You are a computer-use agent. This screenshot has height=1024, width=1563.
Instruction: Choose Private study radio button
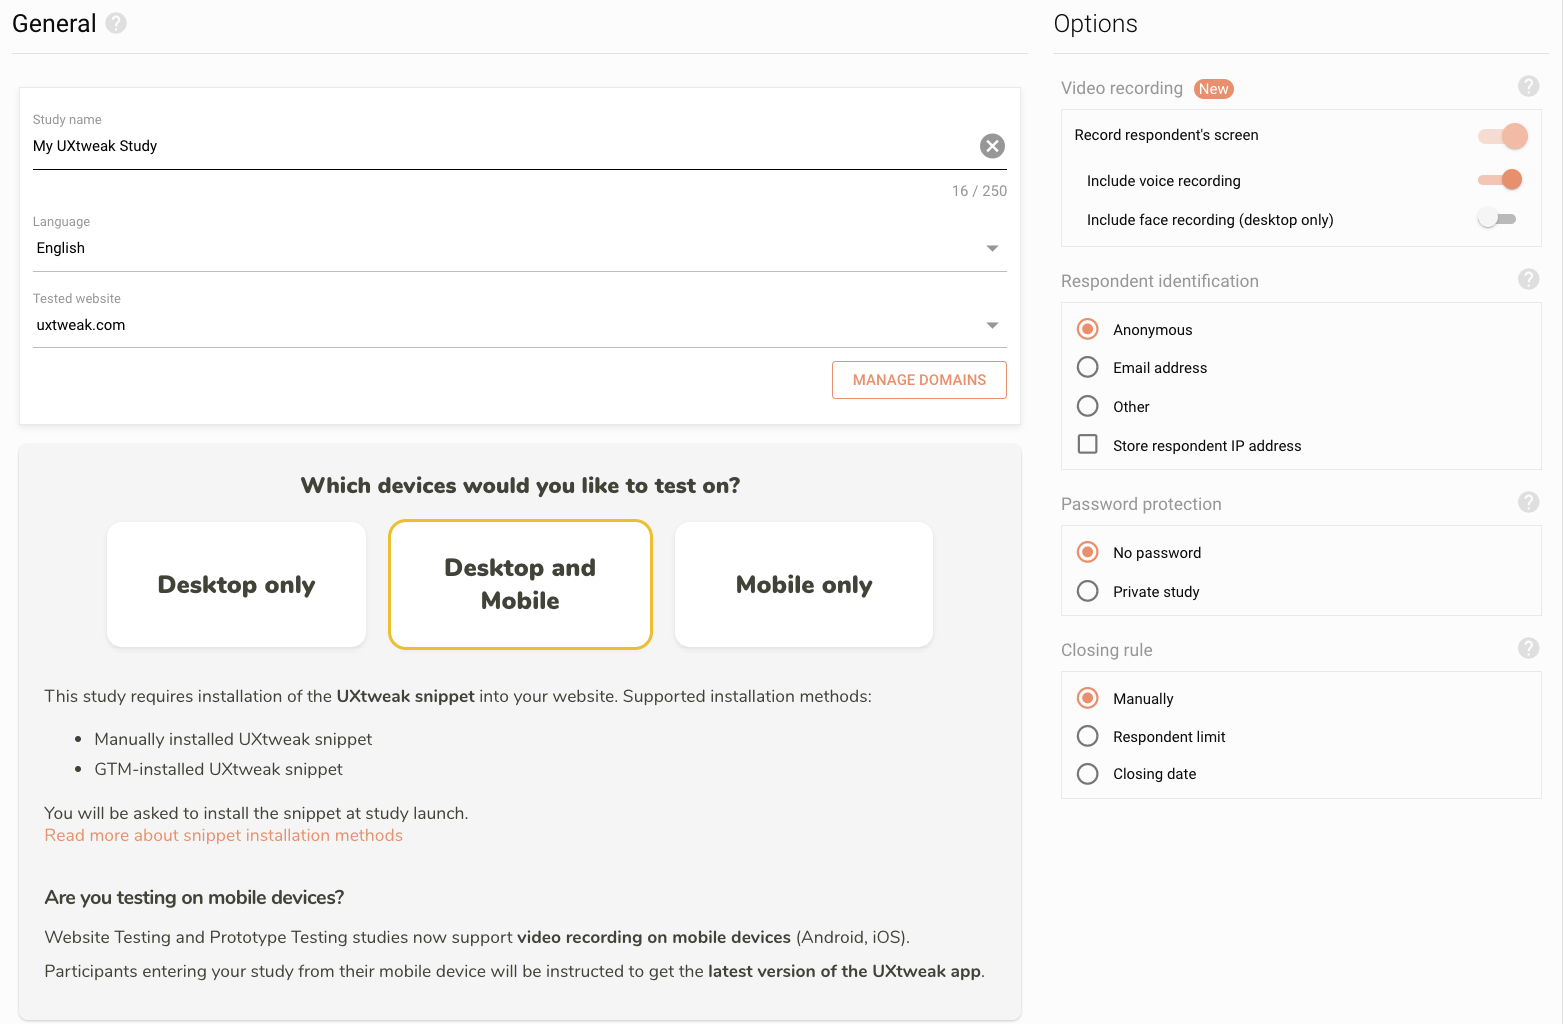coord(1088,591)
